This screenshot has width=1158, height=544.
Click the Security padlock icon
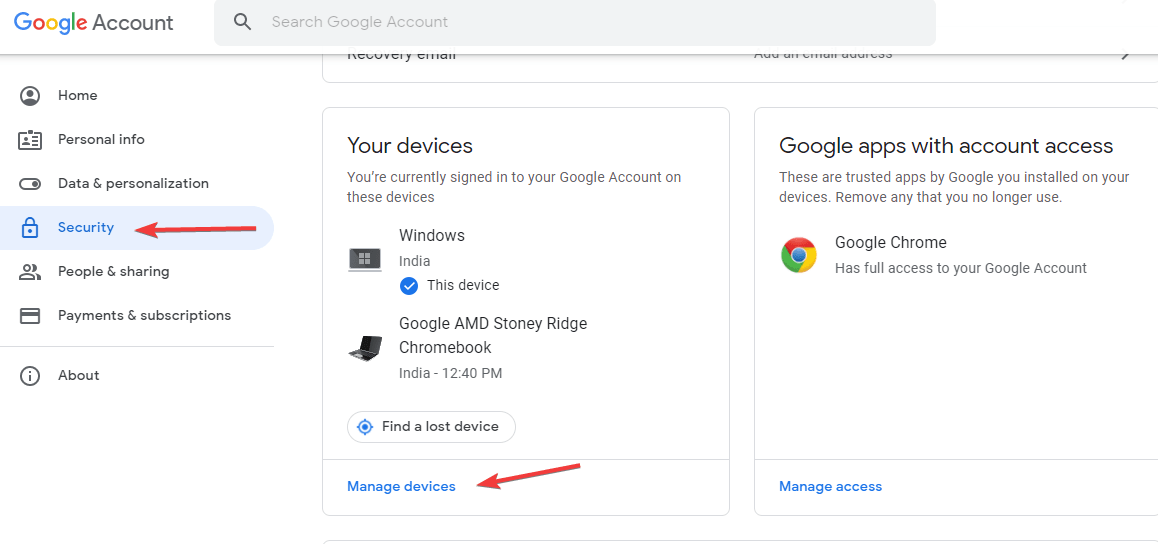(x=30, y=227)
